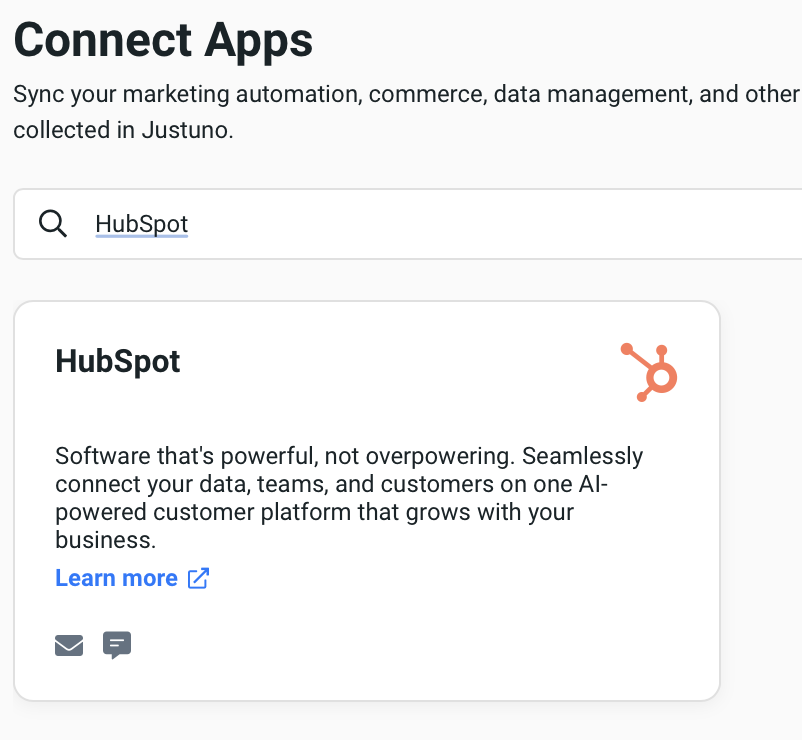802x740 pixels.
Task: Click the HubSpot text in search box
Action: point(142,224)
